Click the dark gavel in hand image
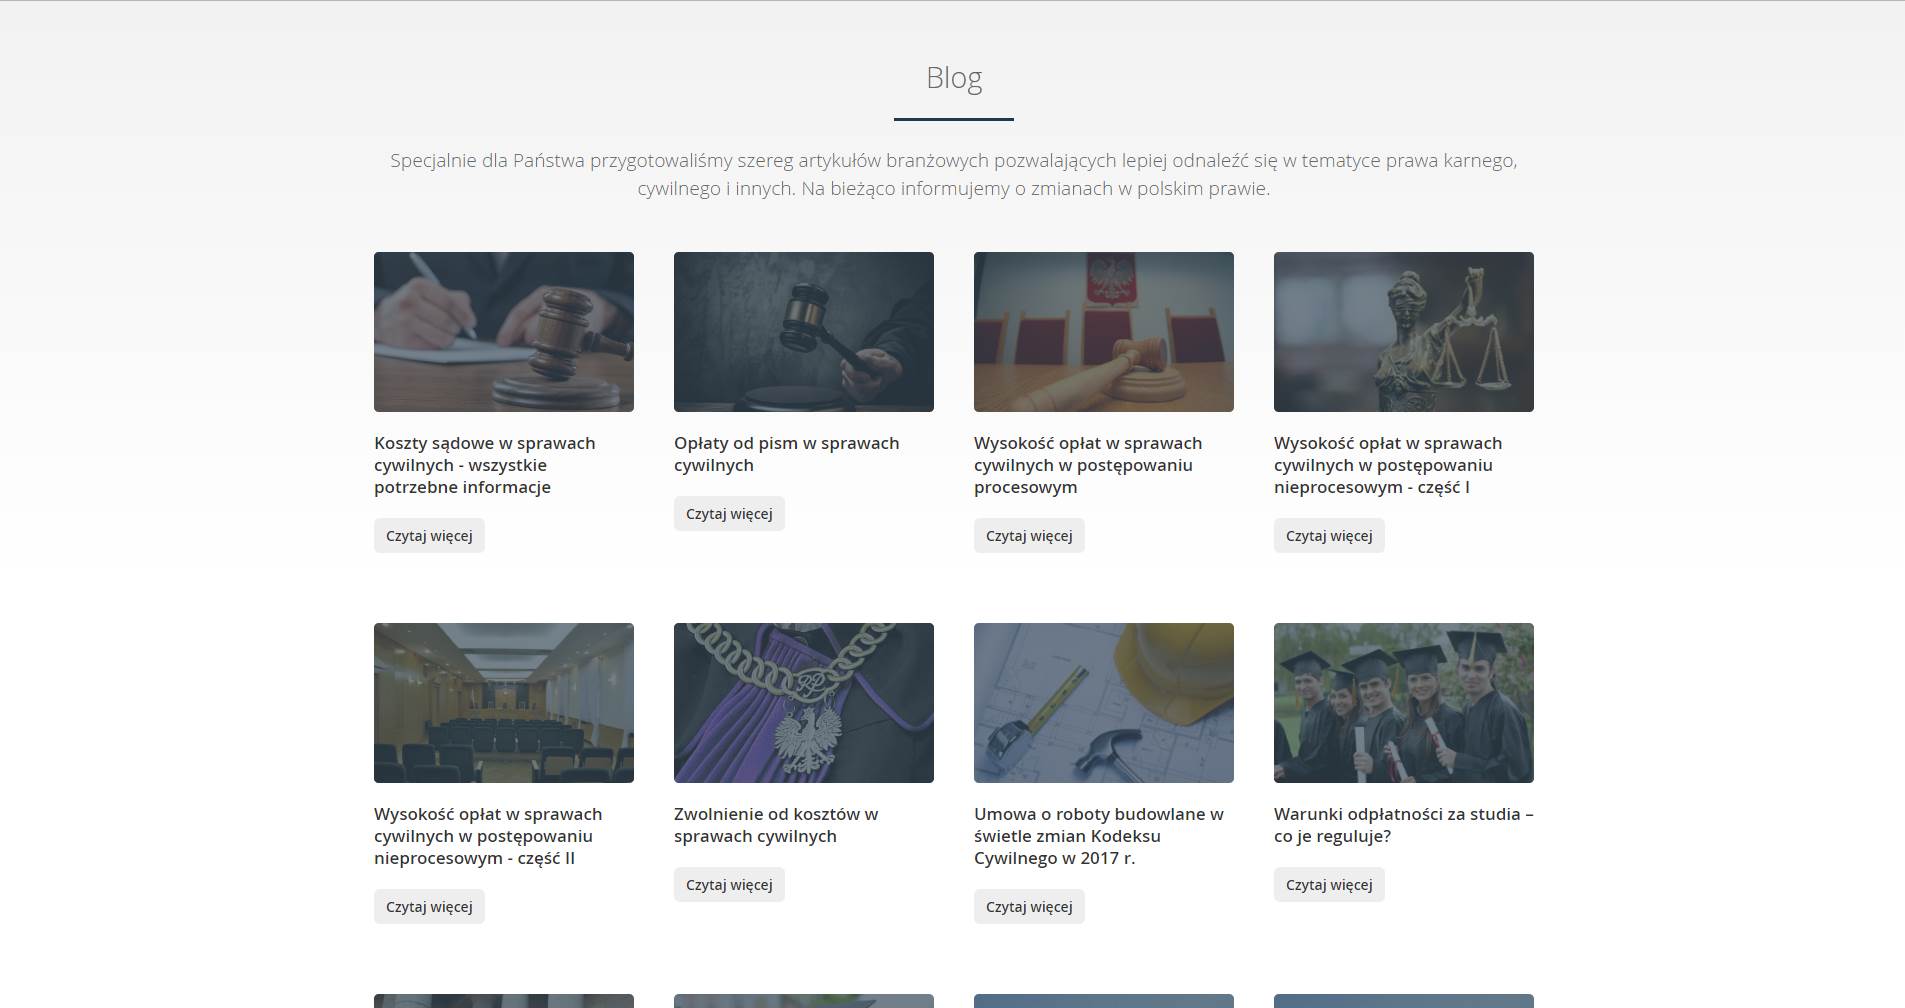 coord(804,332)
